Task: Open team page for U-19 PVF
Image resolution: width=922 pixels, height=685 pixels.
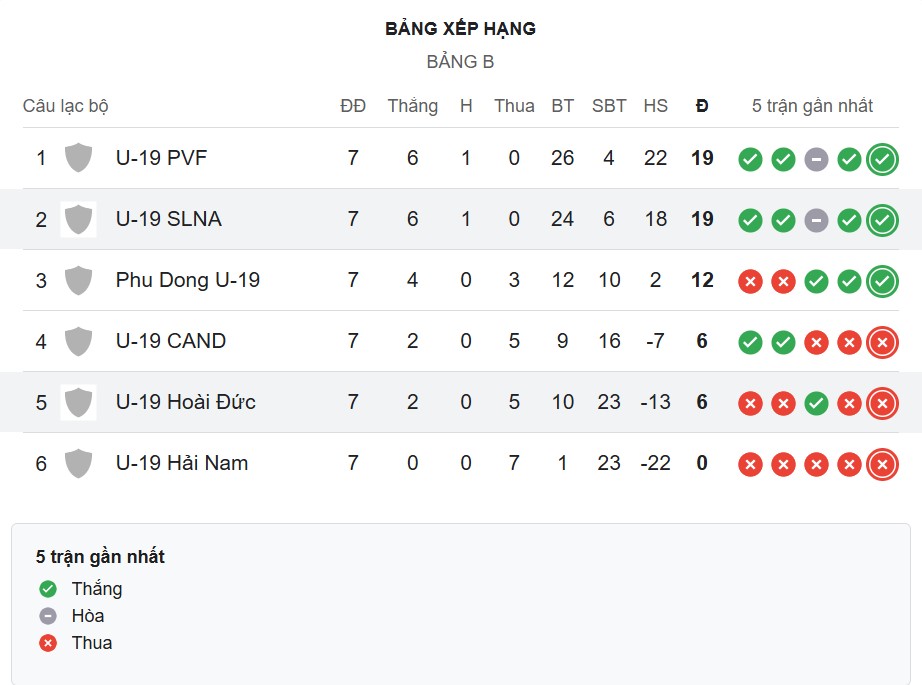Action: point(162,157)
